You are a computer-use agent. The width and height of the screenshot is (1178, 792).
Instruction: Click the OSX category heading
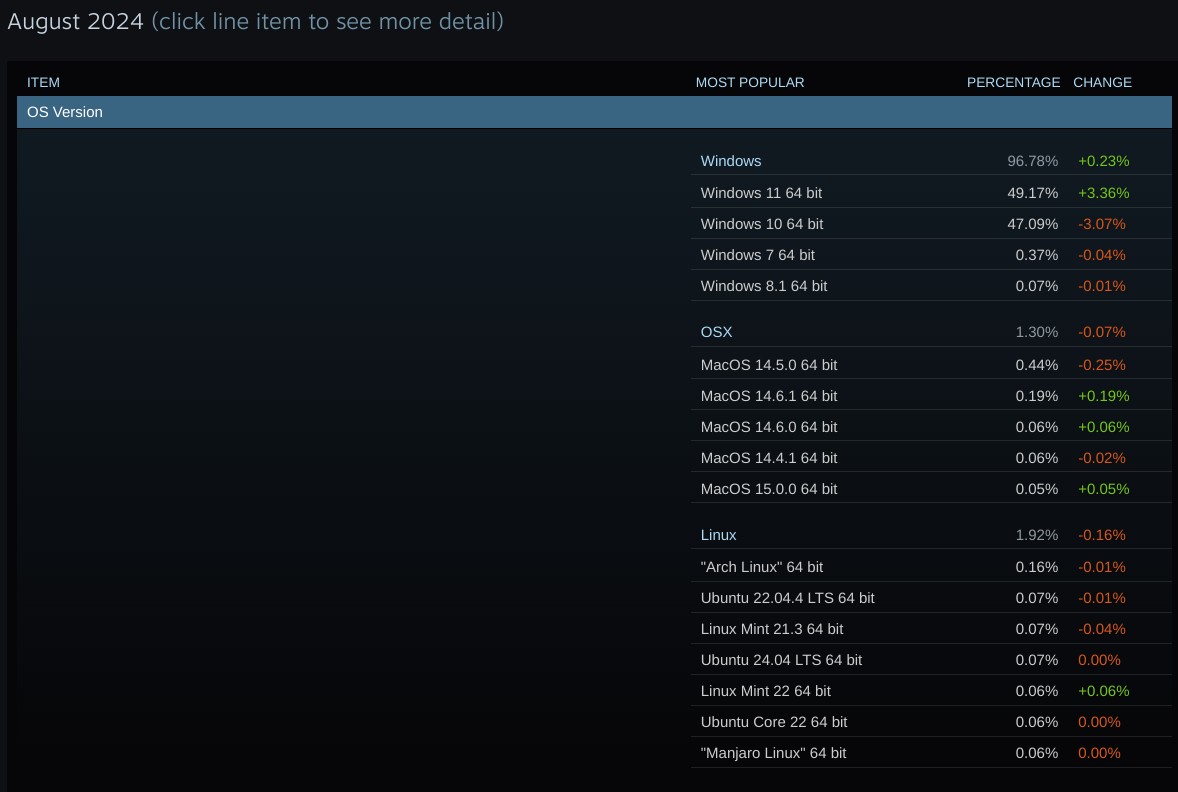coord(716,332)
